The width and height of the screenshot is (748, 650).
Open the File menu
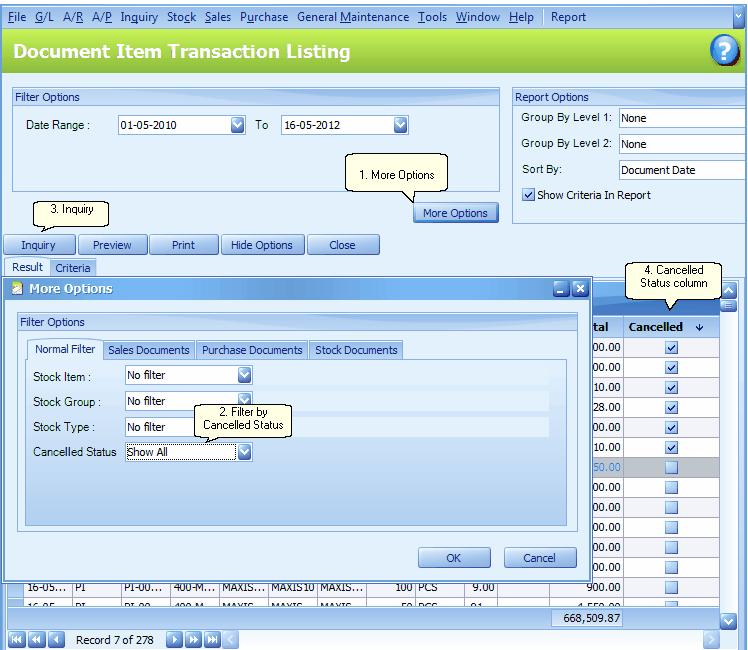(17, 17)
